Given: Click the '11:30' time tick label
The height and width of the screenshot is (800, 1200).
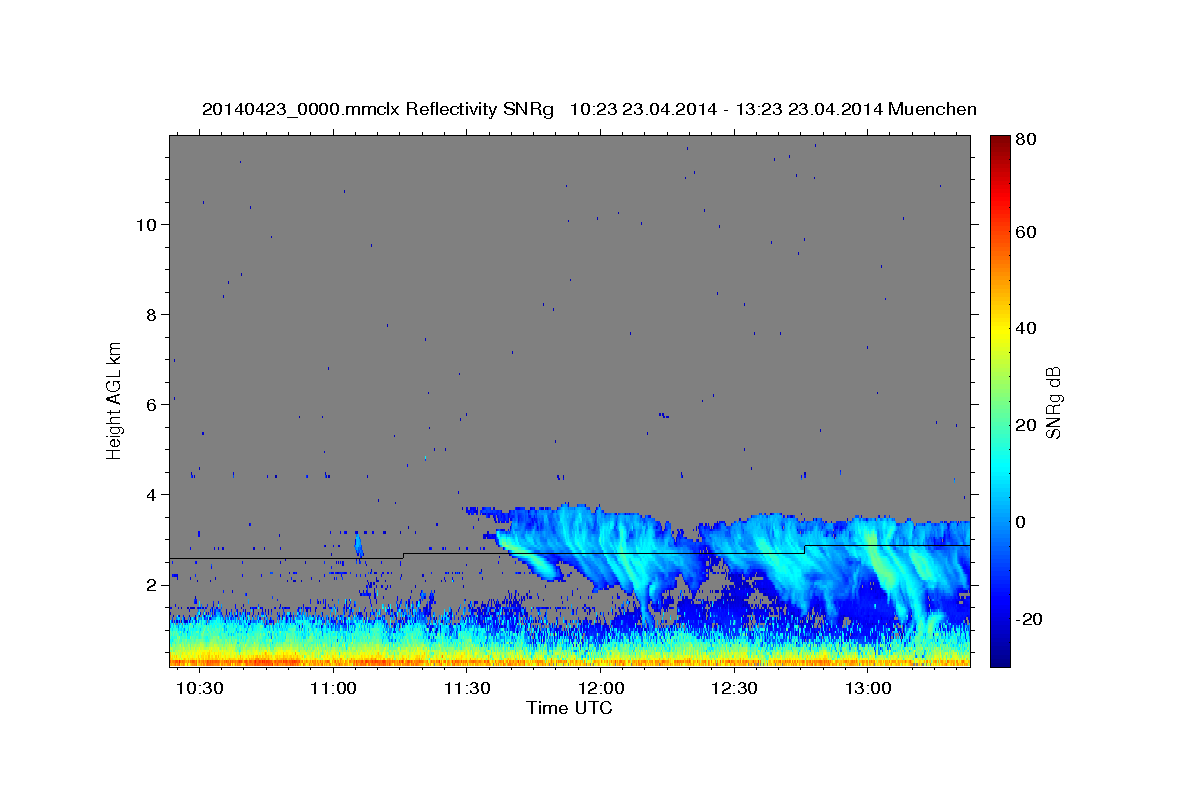Looking at the screenshot, I should coord(467,689).
